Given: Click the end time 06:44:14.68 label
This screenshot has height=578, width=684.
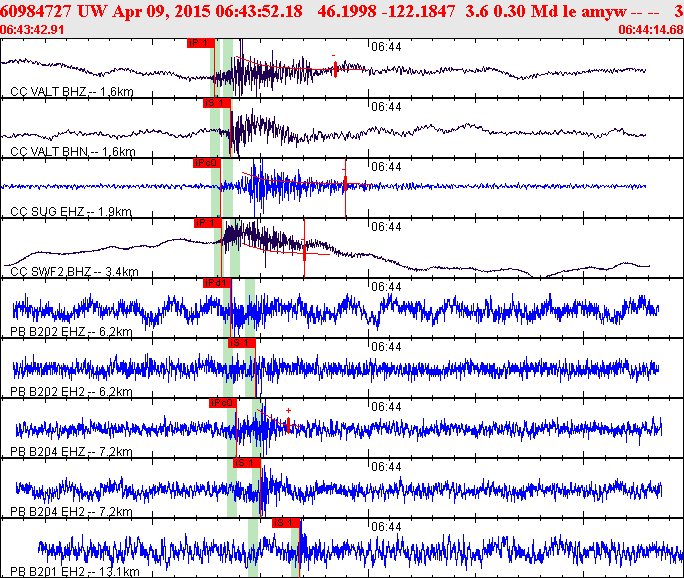Looking at the screenshot, I should click(651, 30).
